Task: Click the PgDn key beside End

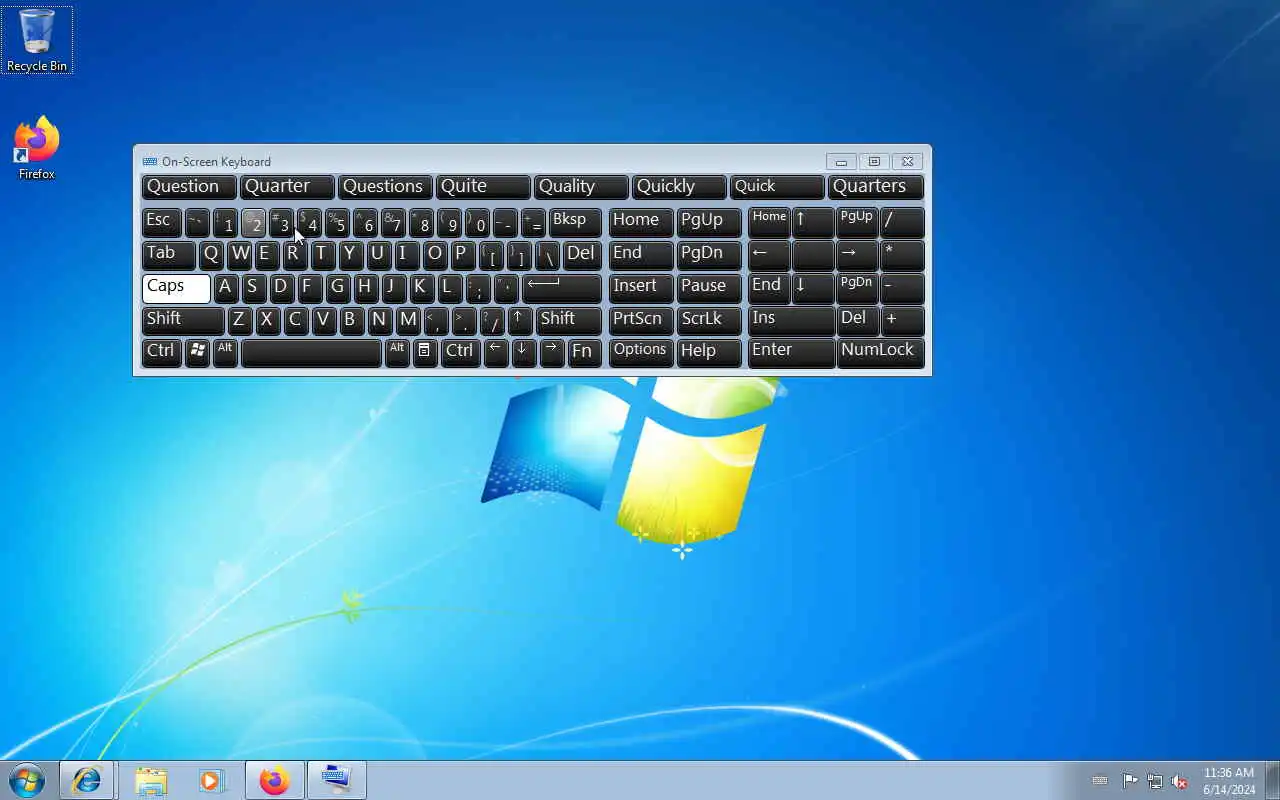Action: click(709, 255)
